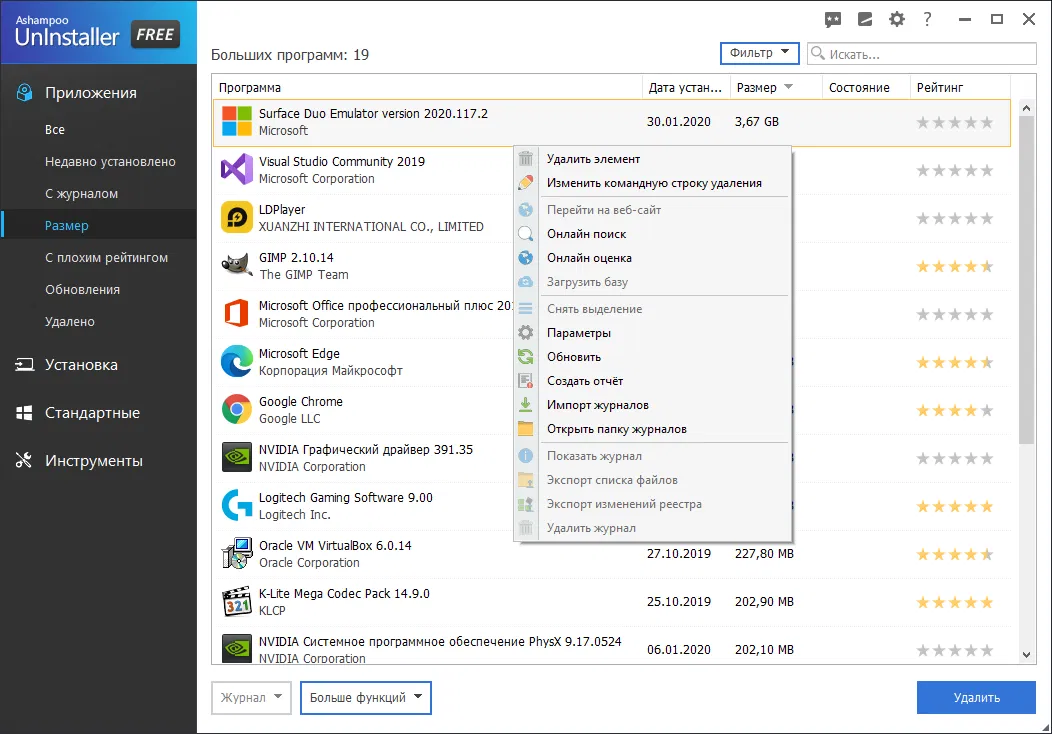Click the Google Chrome app icon
Image resolution: width=1052 pixels, height=734 pixels.
(x=237, y=409)
